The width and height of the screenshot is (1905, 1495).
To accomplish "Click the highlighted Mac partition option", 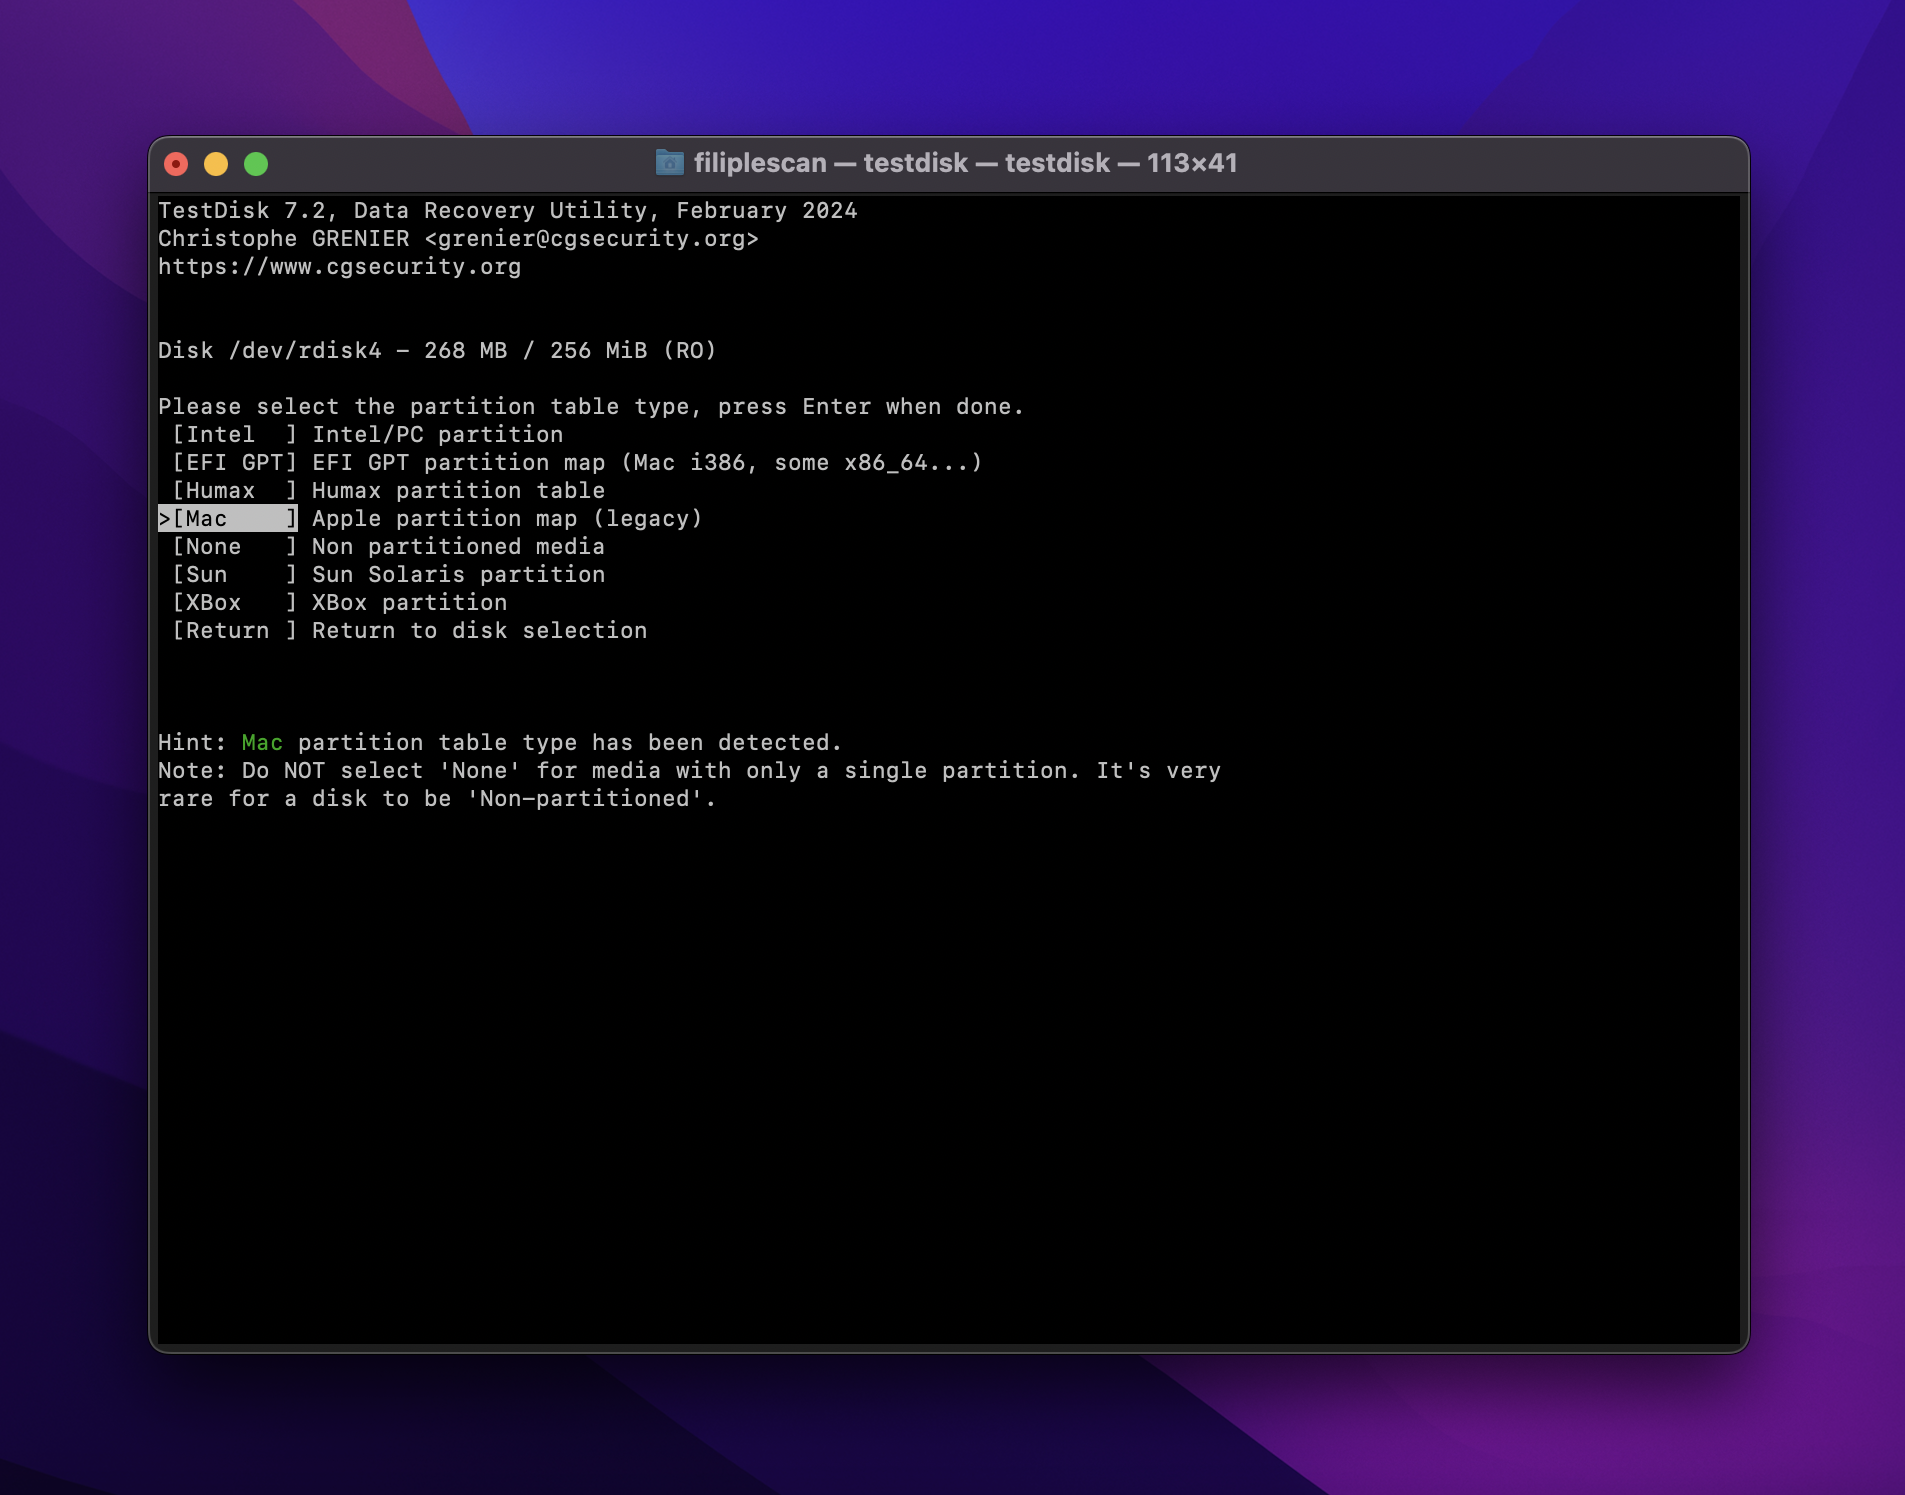I will pos(229,519).
